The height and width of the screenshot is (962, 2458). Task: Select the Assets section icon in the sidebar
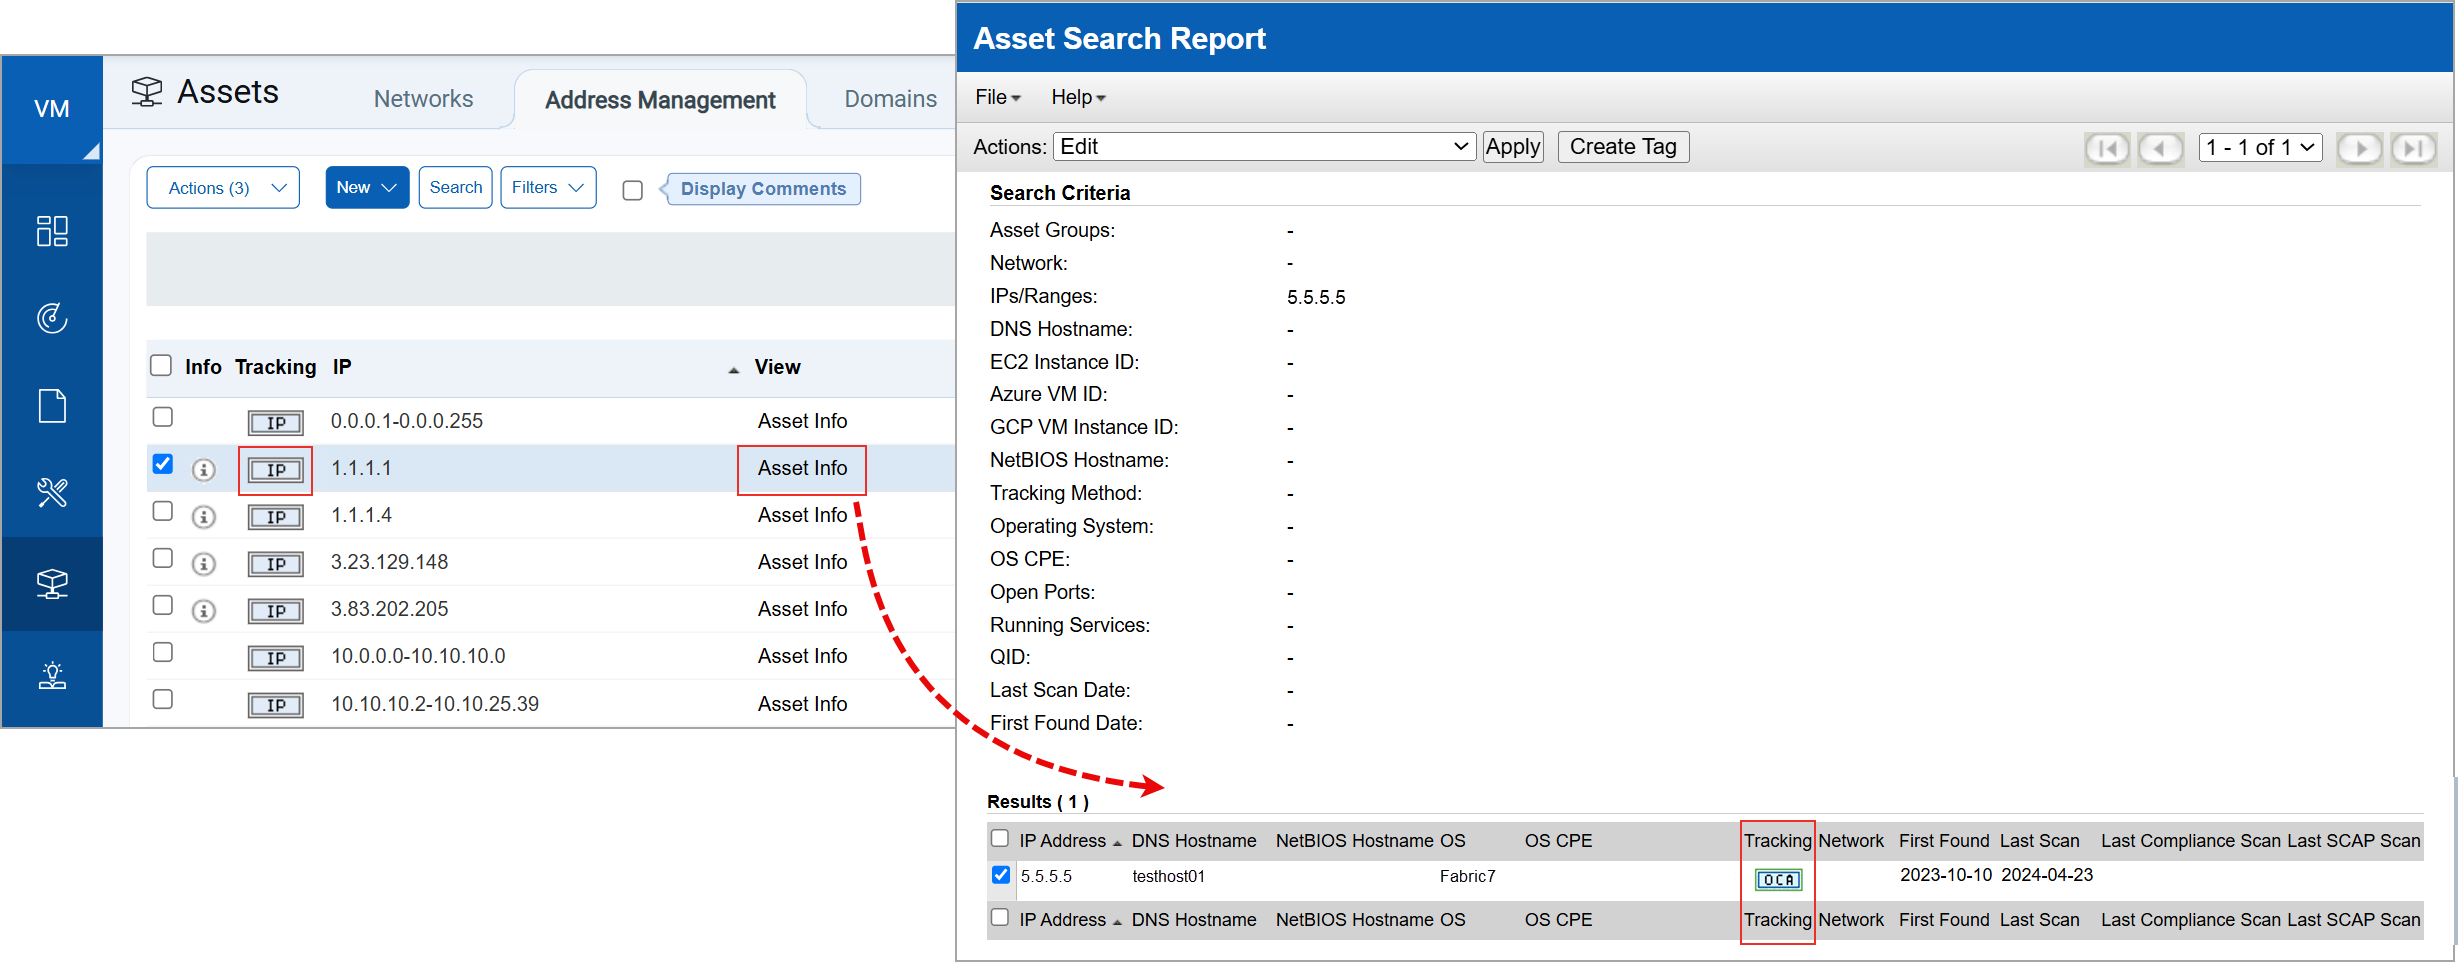(52, 584)
